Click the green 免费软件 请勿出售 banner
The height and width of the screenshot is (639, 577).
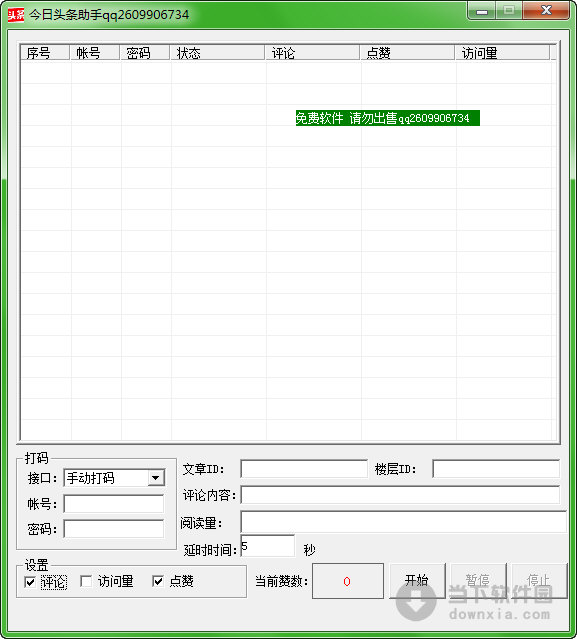pos(388,118)
